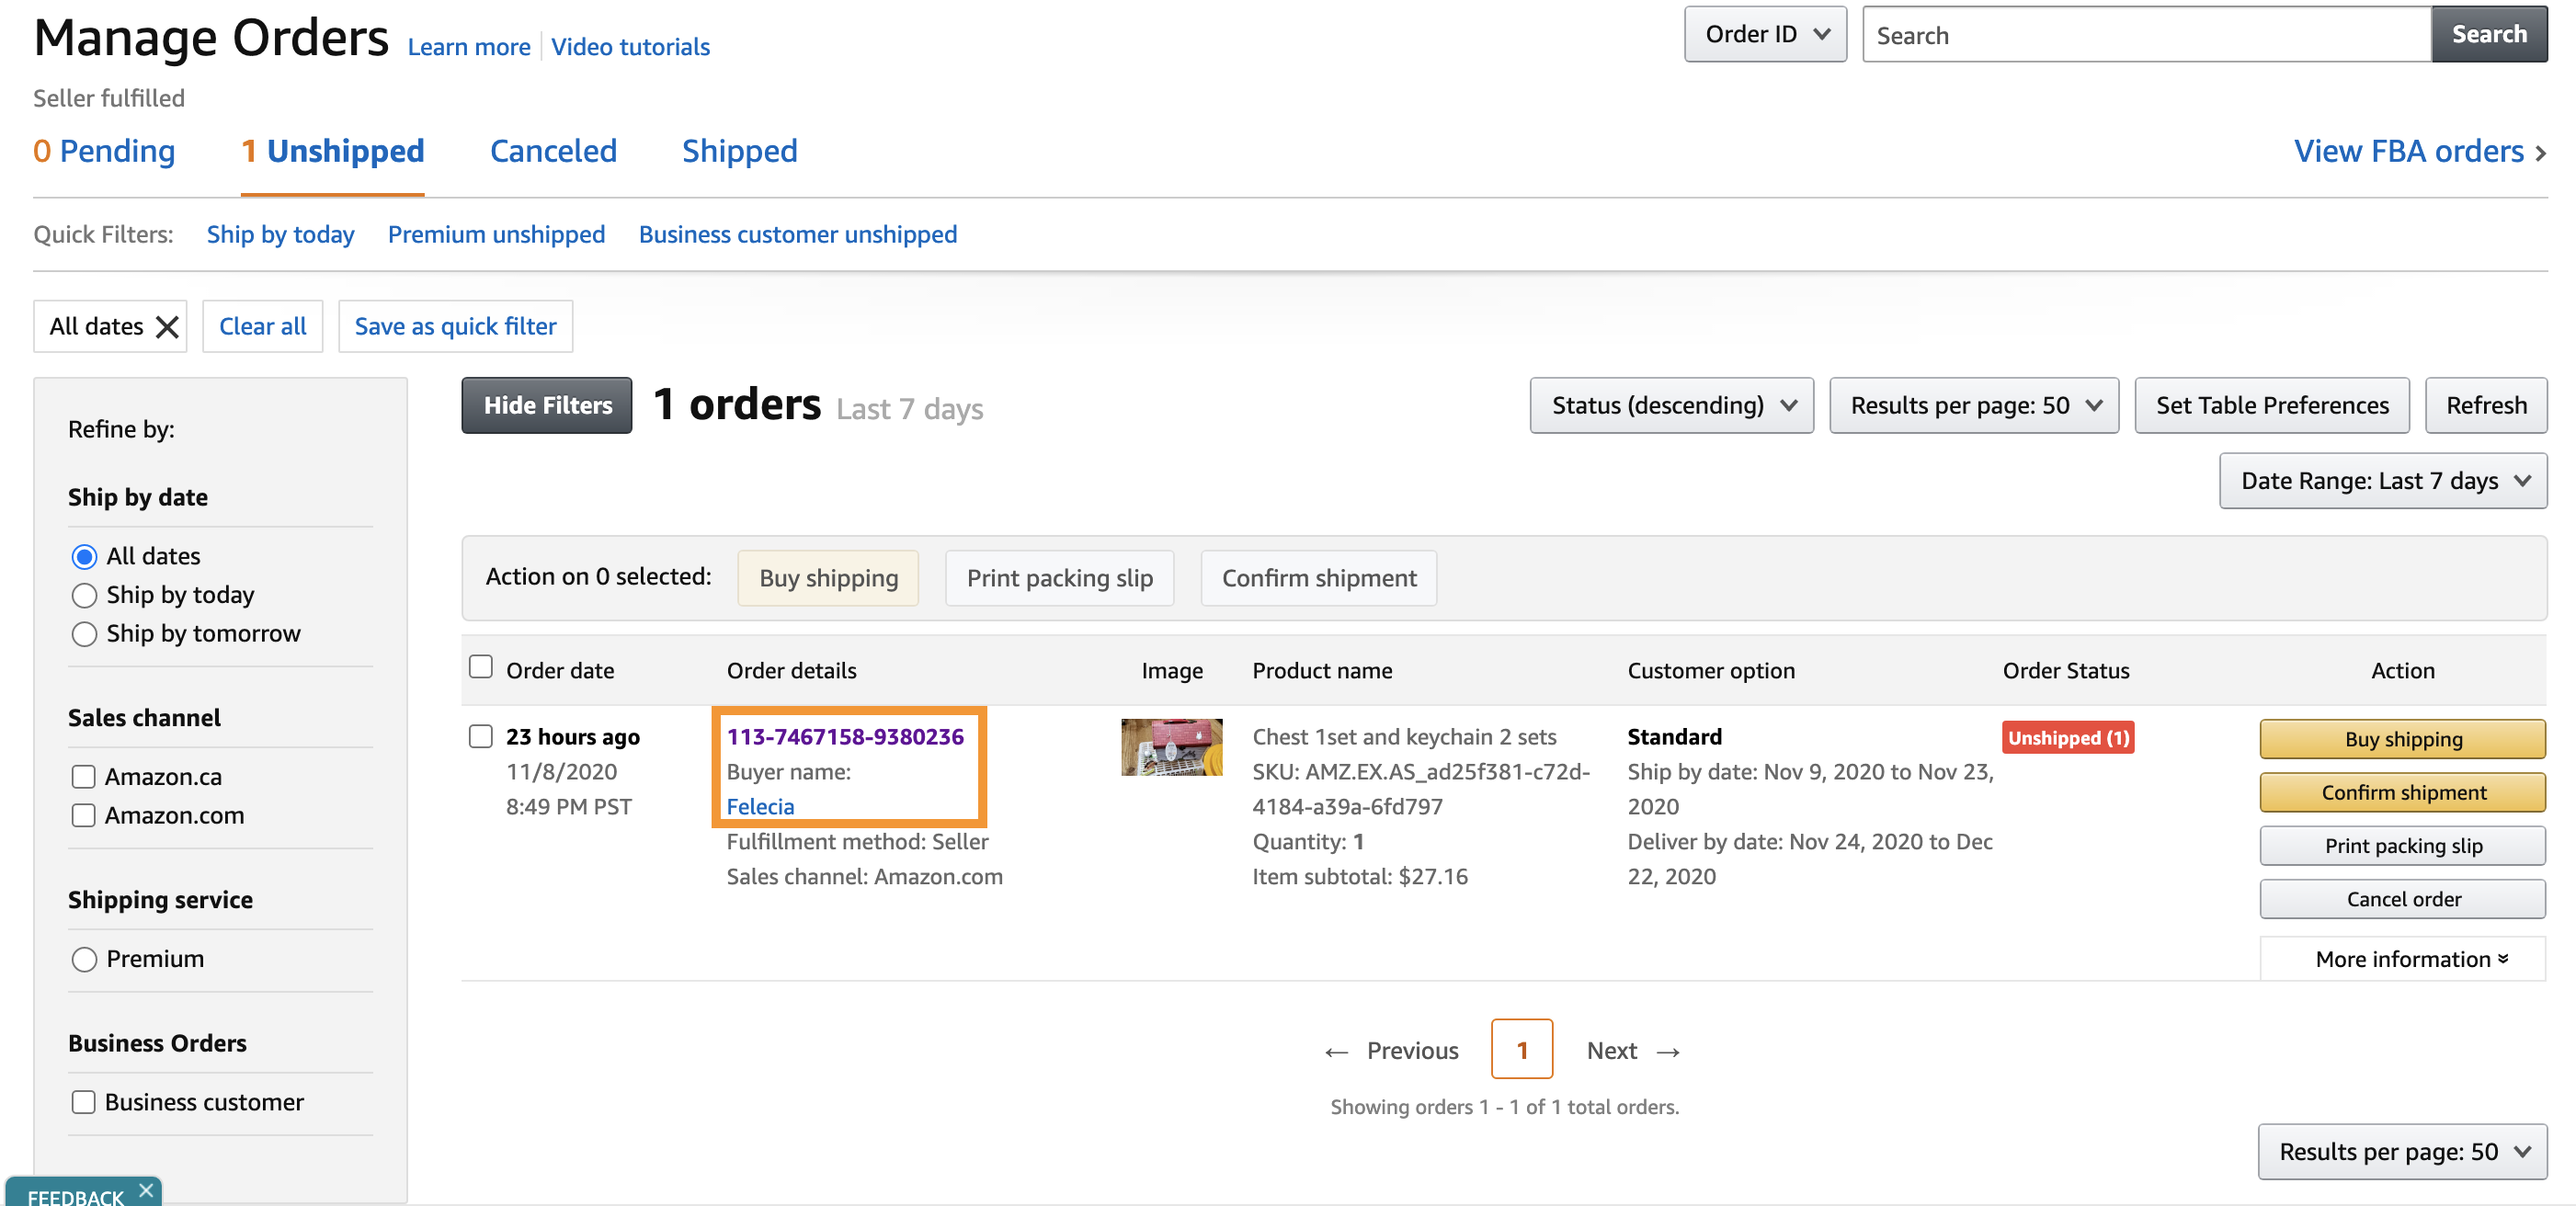Click the View FBA orders arrow
This screenshot has height=1206, width=2576.
2540,153
